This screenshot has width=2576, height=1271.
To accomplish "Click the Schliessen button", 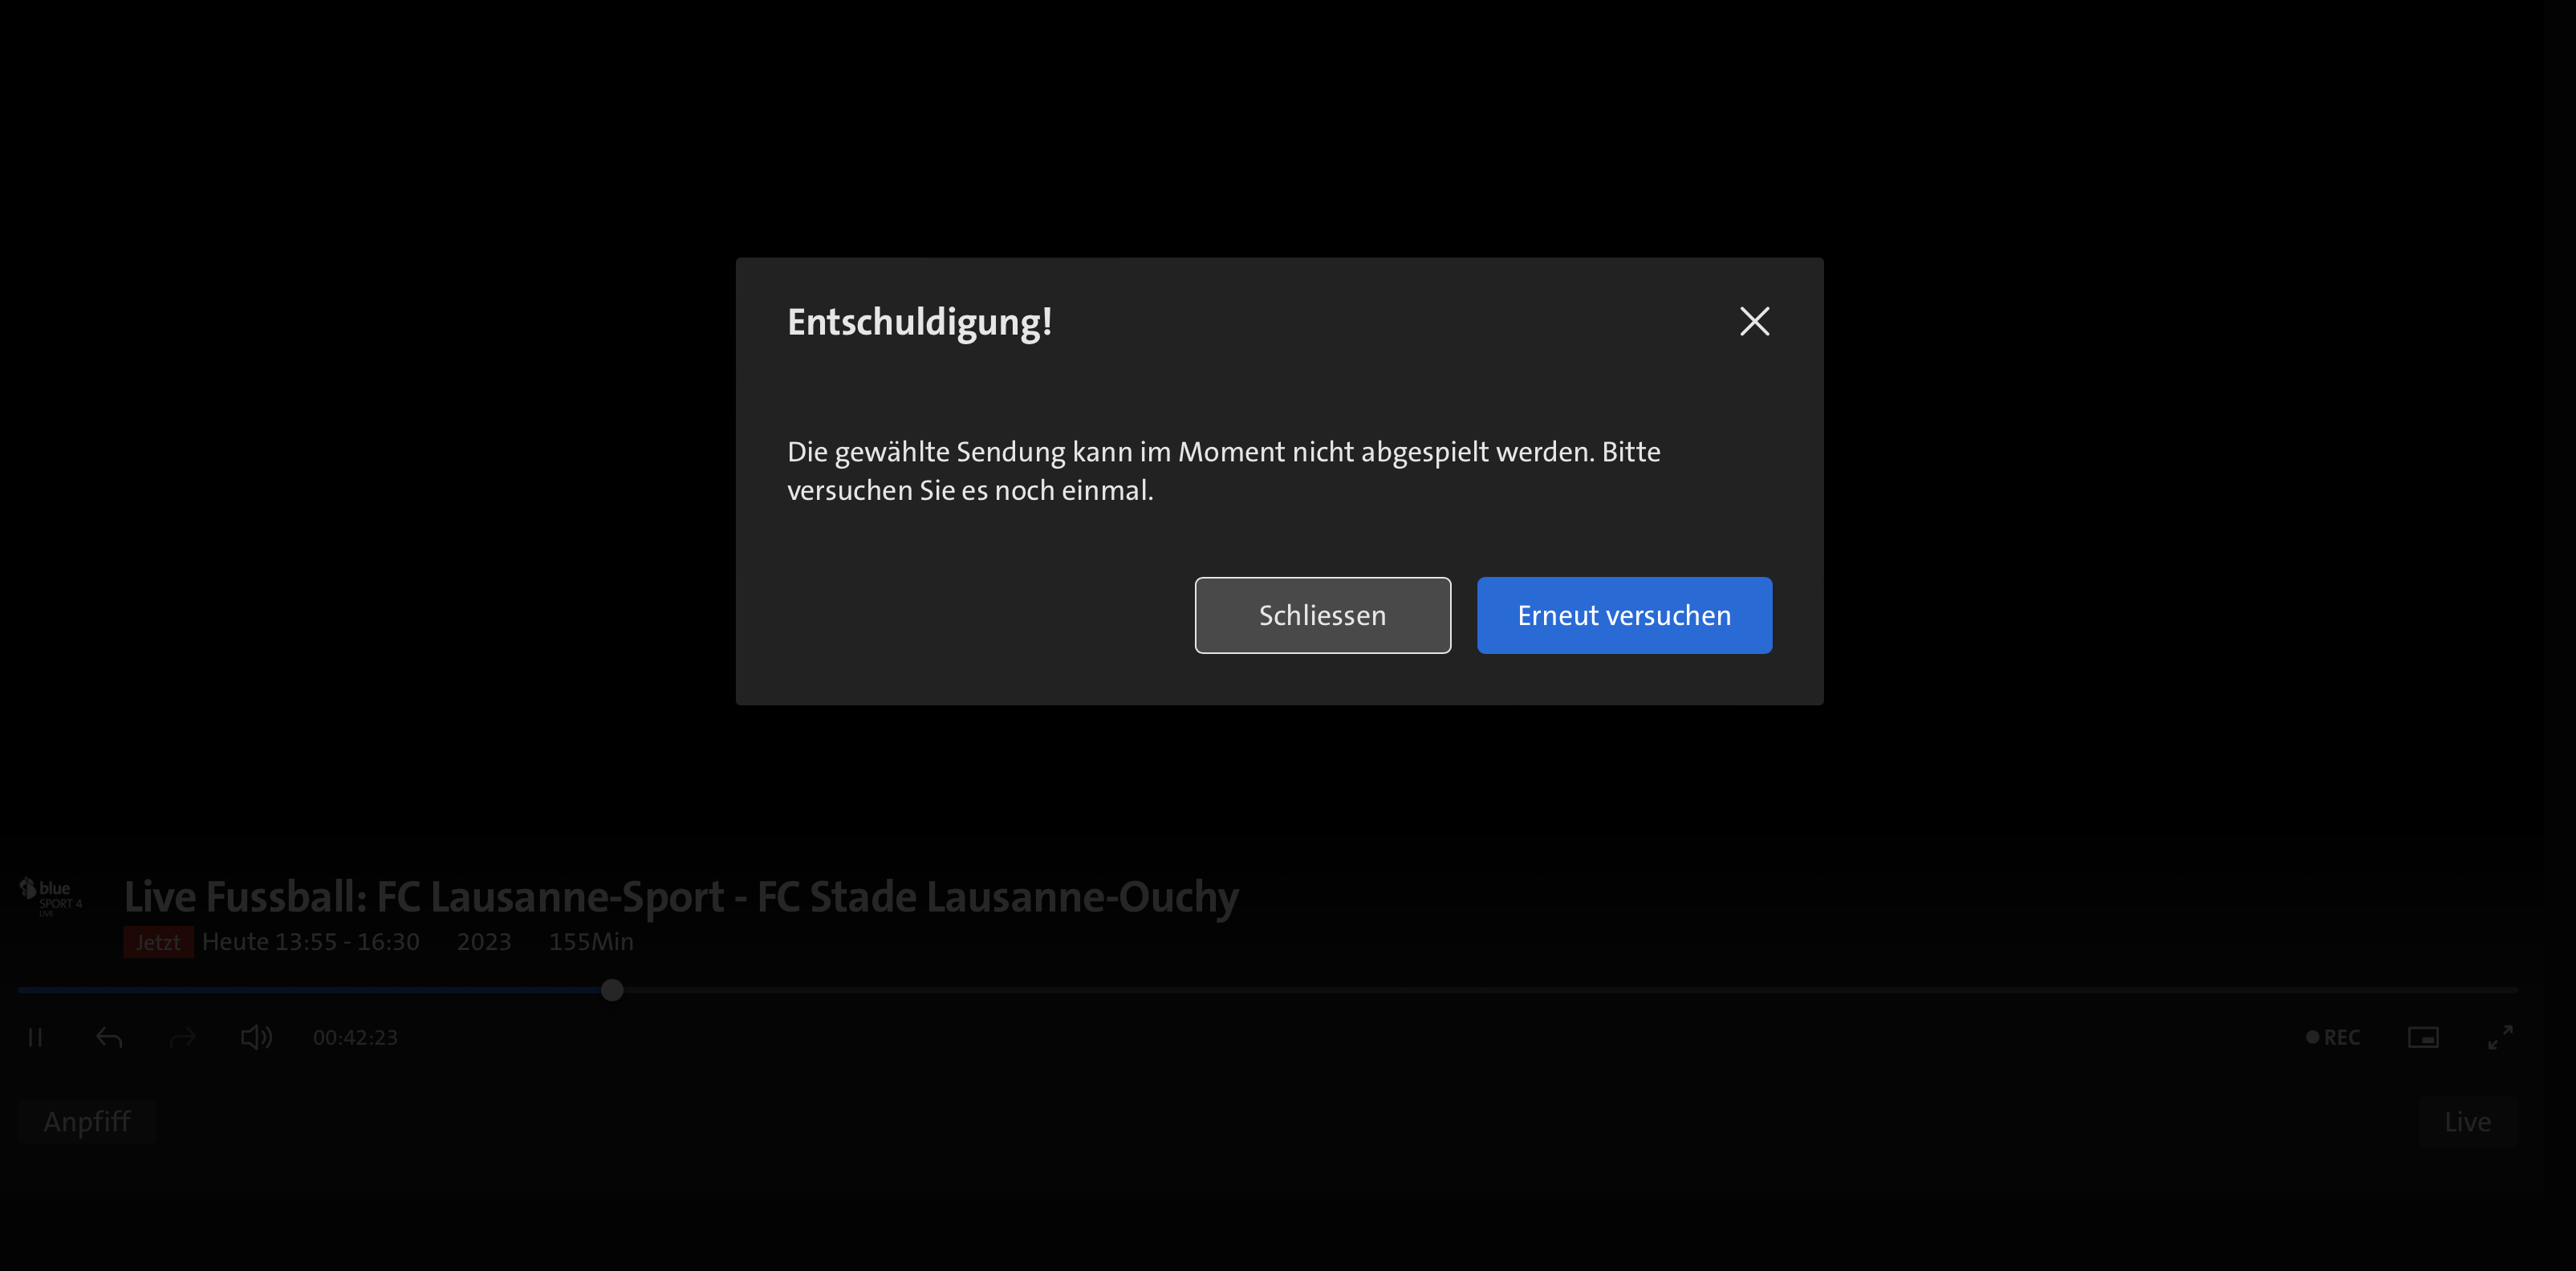I will pos(1322,615).
